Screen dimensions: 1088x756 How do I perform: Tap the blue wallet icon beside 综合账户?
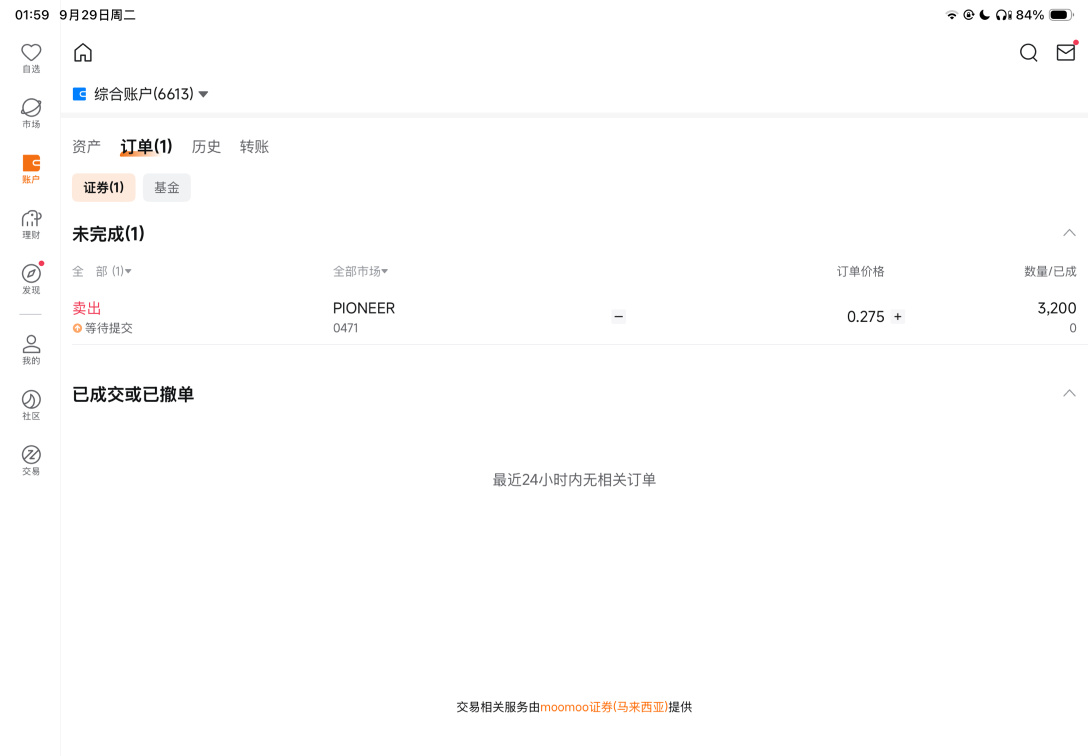click(x=80, y=94)
